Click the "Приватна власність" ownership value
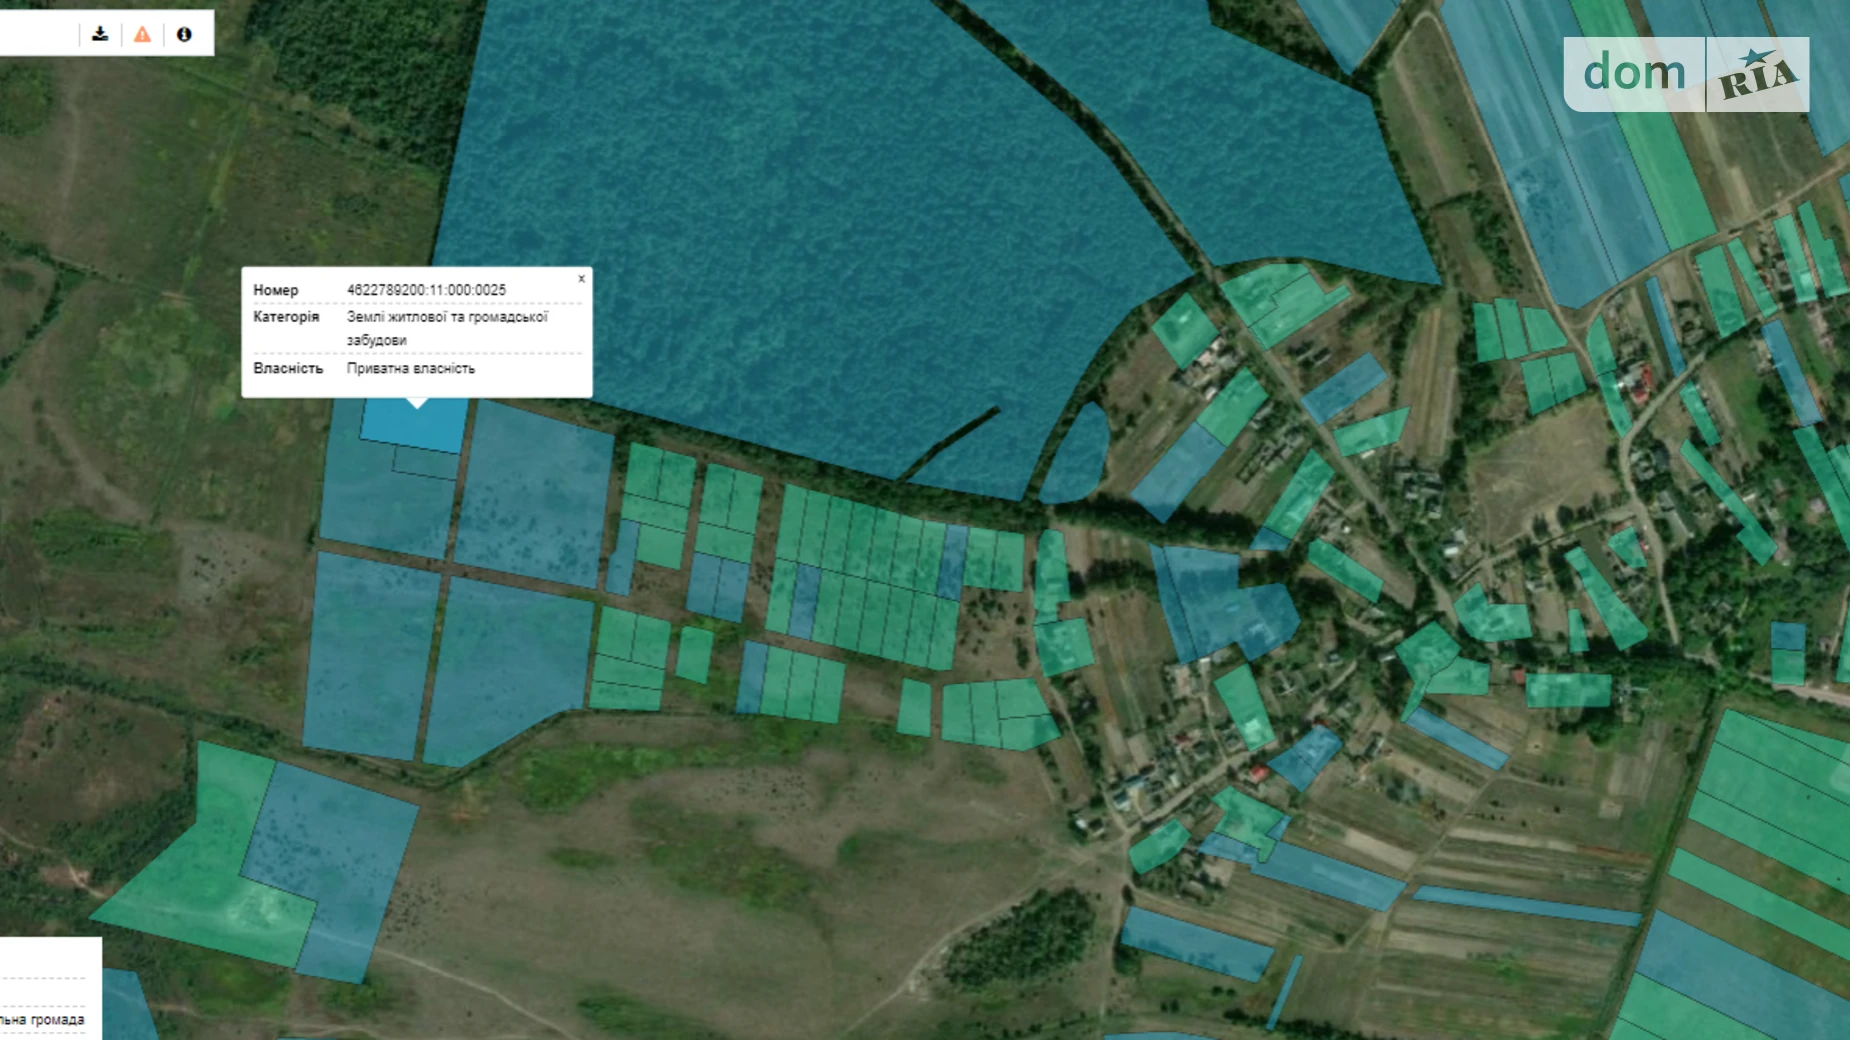 [x=410, y=369]
